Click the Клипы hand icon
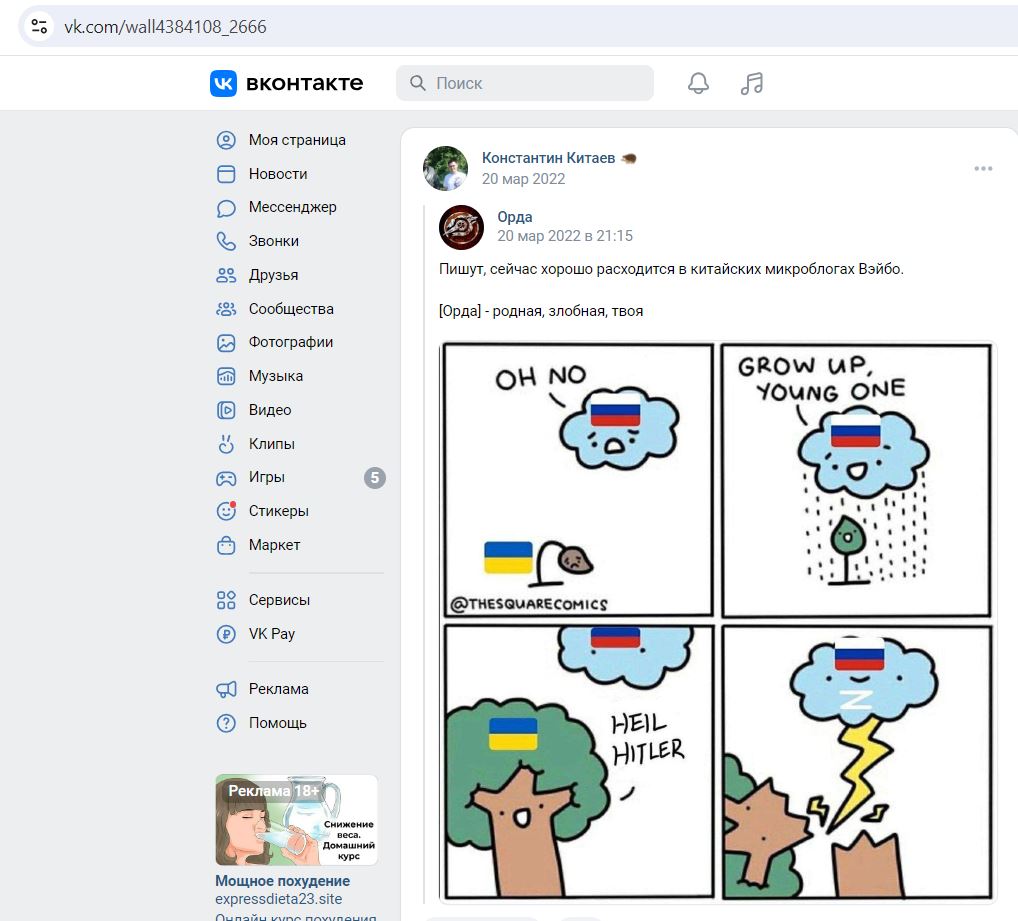Viewport: 1018px width, 921px height. (x=226, y=444)
